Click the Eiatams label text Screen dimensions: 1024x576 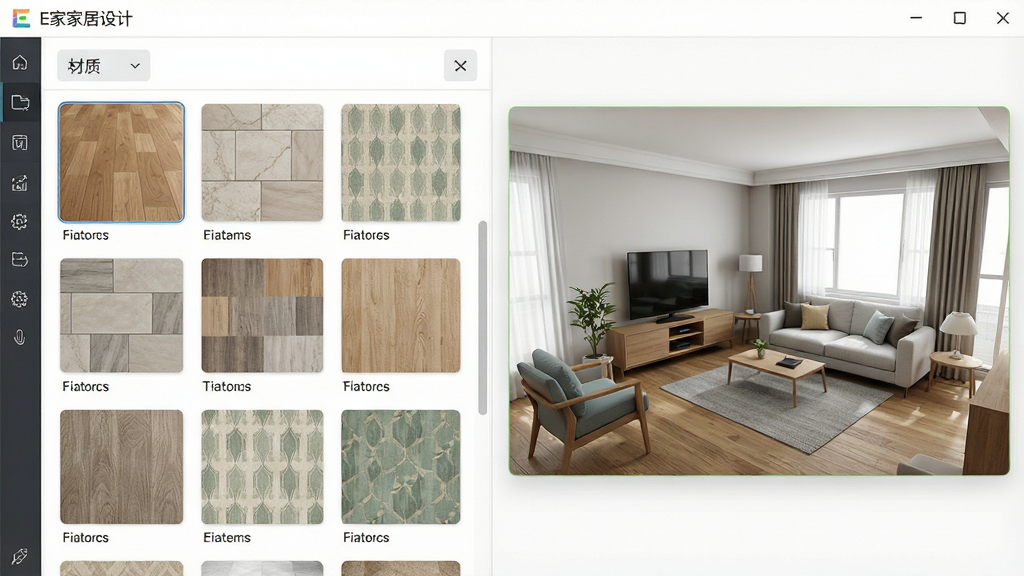(x=227, y=235)
